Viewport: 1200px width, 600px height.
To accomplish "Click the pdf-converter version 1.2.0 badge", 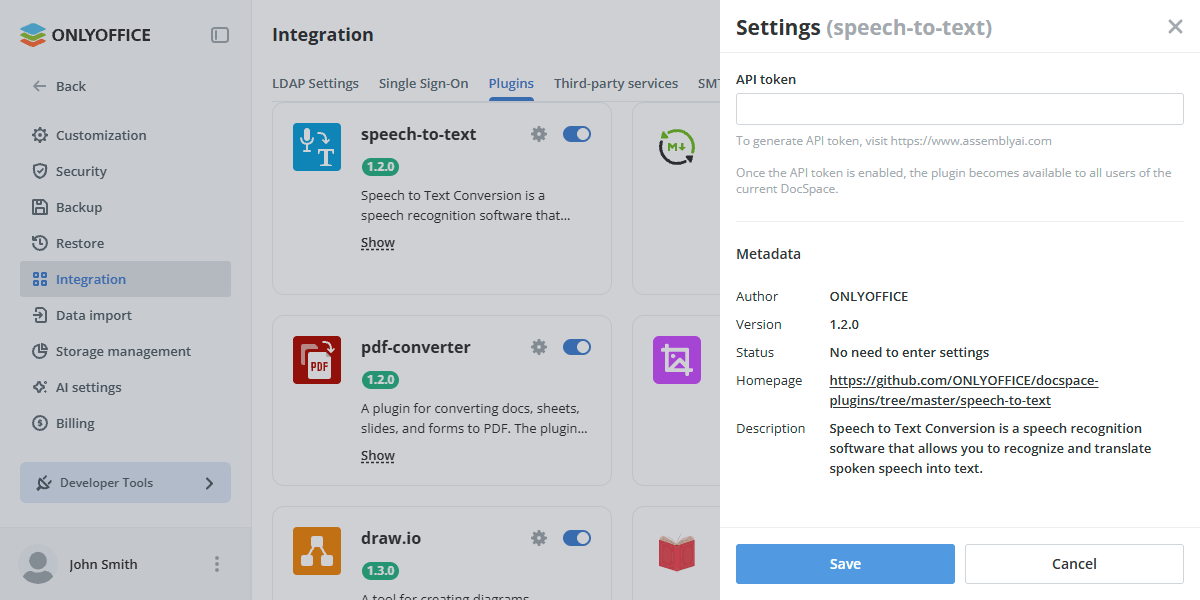I will [x=380, y=380].
